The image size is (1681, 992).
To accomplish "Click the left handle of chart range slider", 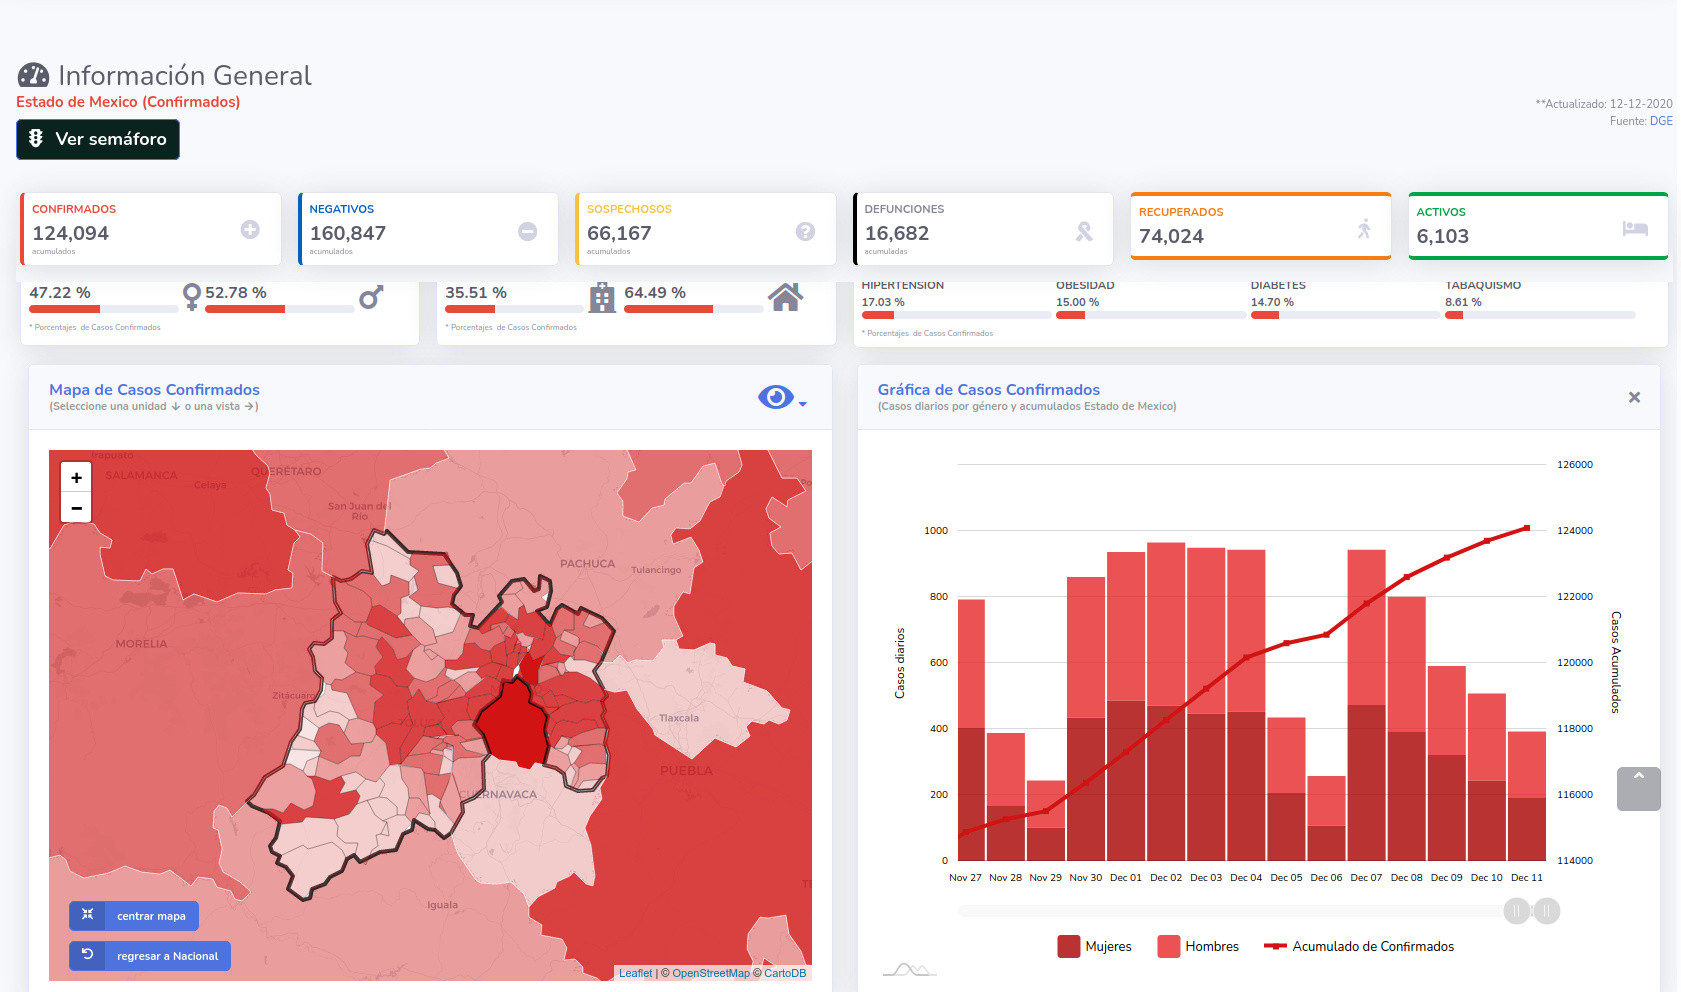I will (x=1517, y=911).
